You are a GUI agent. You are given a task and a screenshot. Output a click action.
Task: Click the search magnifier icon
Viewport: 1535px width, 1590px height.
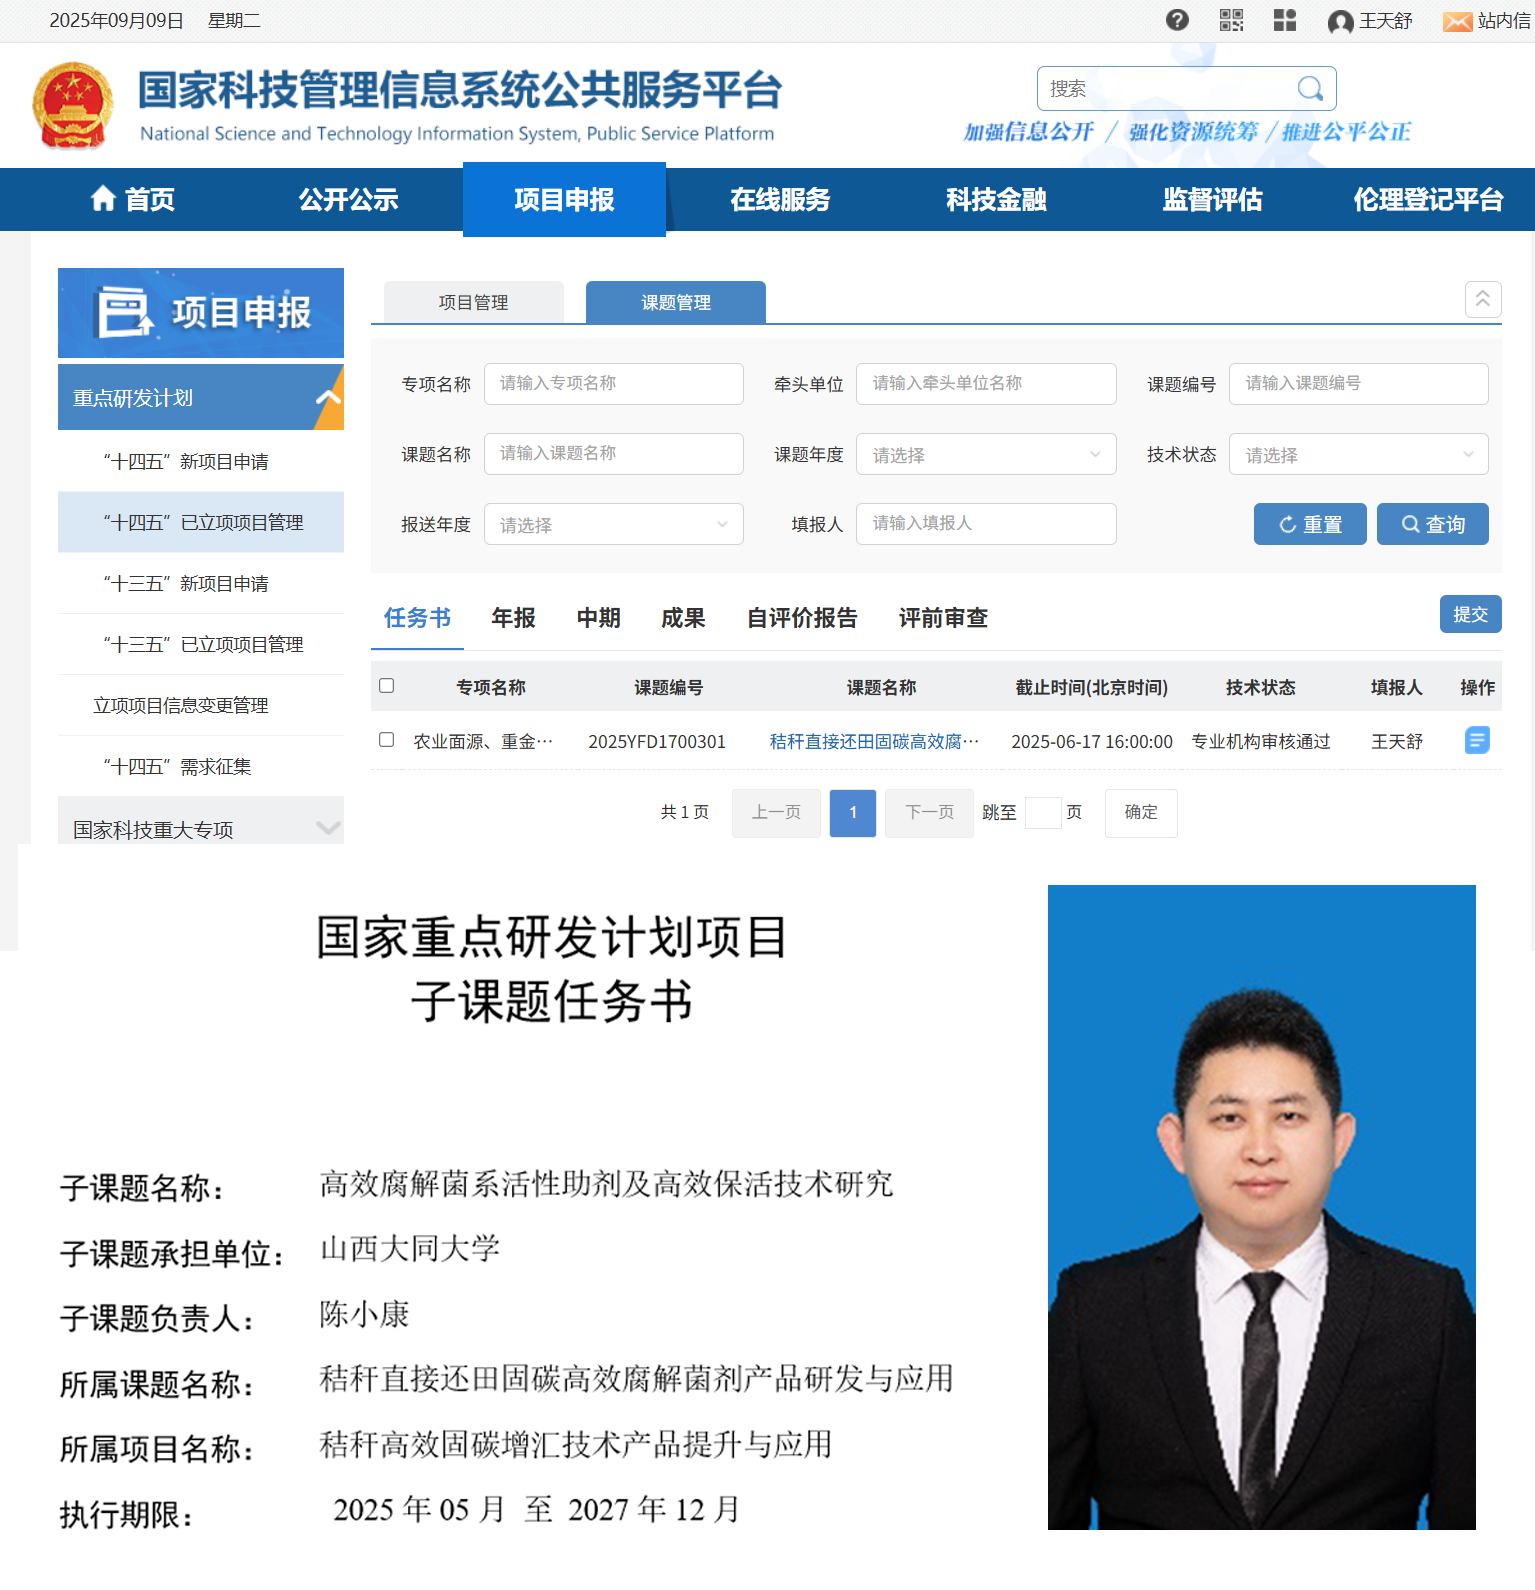(1310, 89)
